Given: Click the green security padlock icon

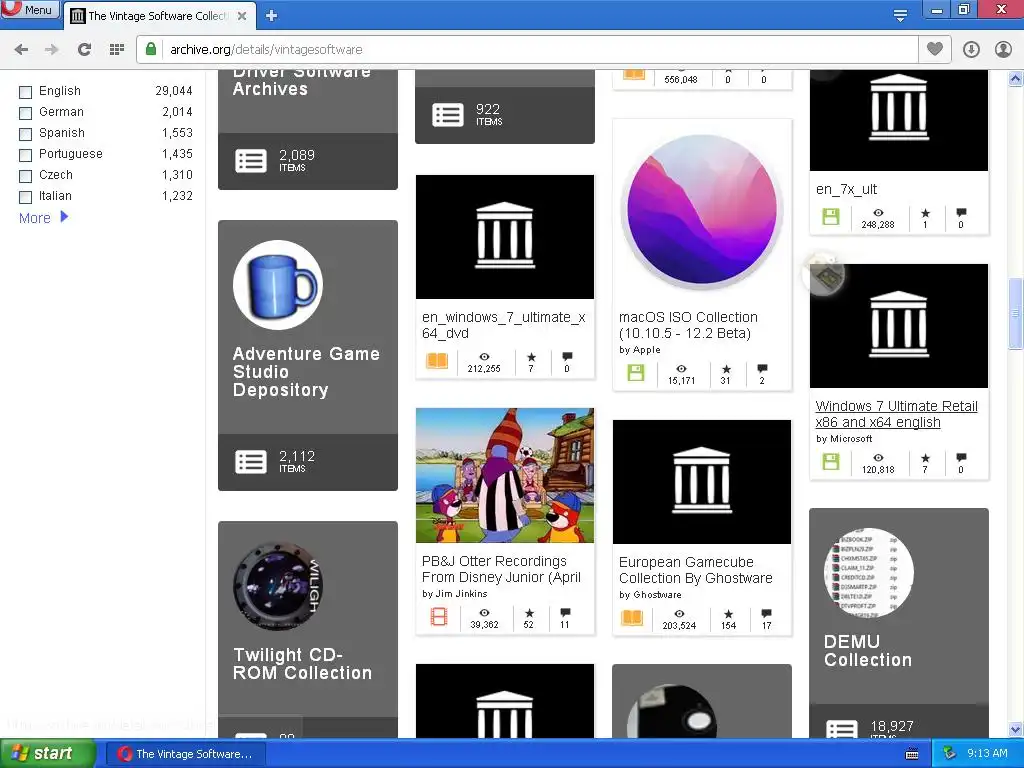Looking at the screenshot, I should pos(151,49).
